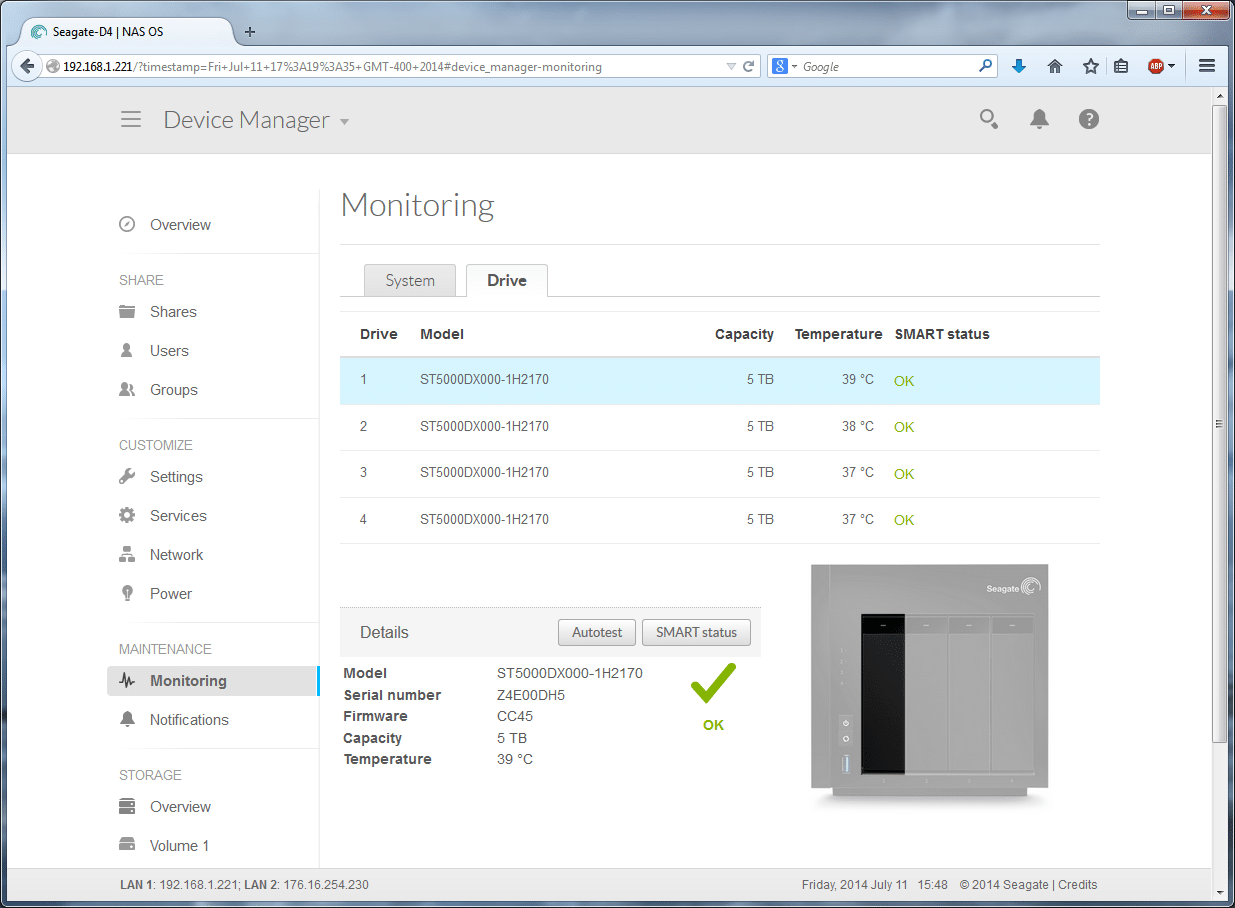
Task: Click the green OK checkmark status
Action: coord(713,697)
